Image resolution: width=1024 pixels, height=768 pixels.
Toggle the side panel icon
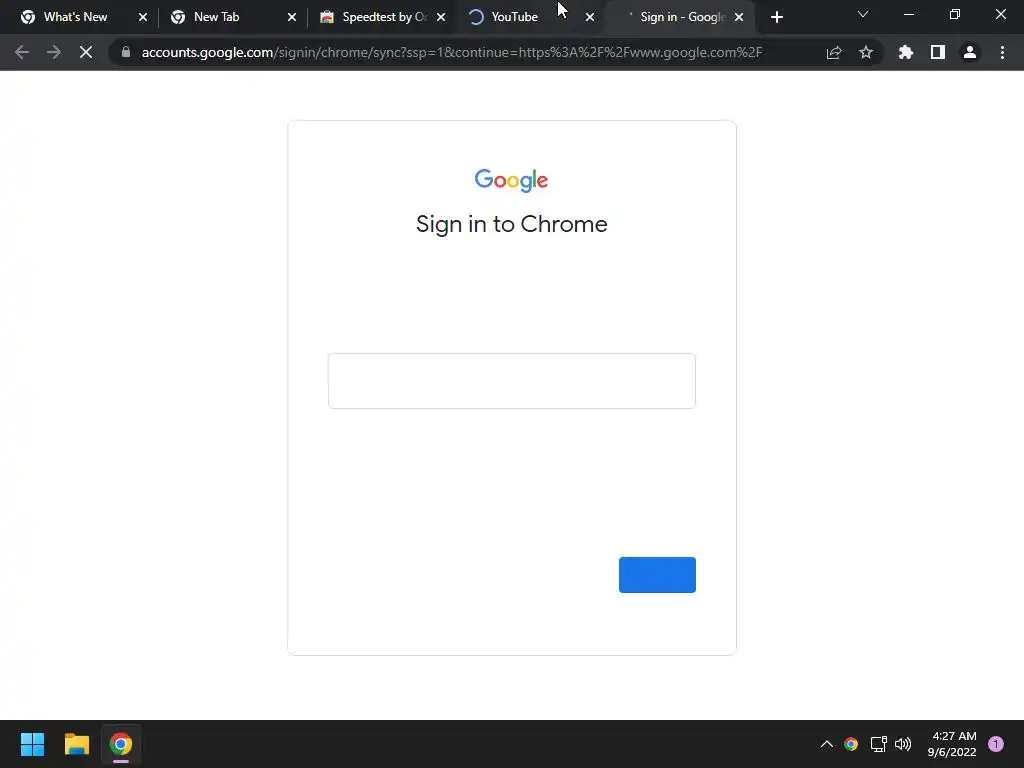[938, 52]
